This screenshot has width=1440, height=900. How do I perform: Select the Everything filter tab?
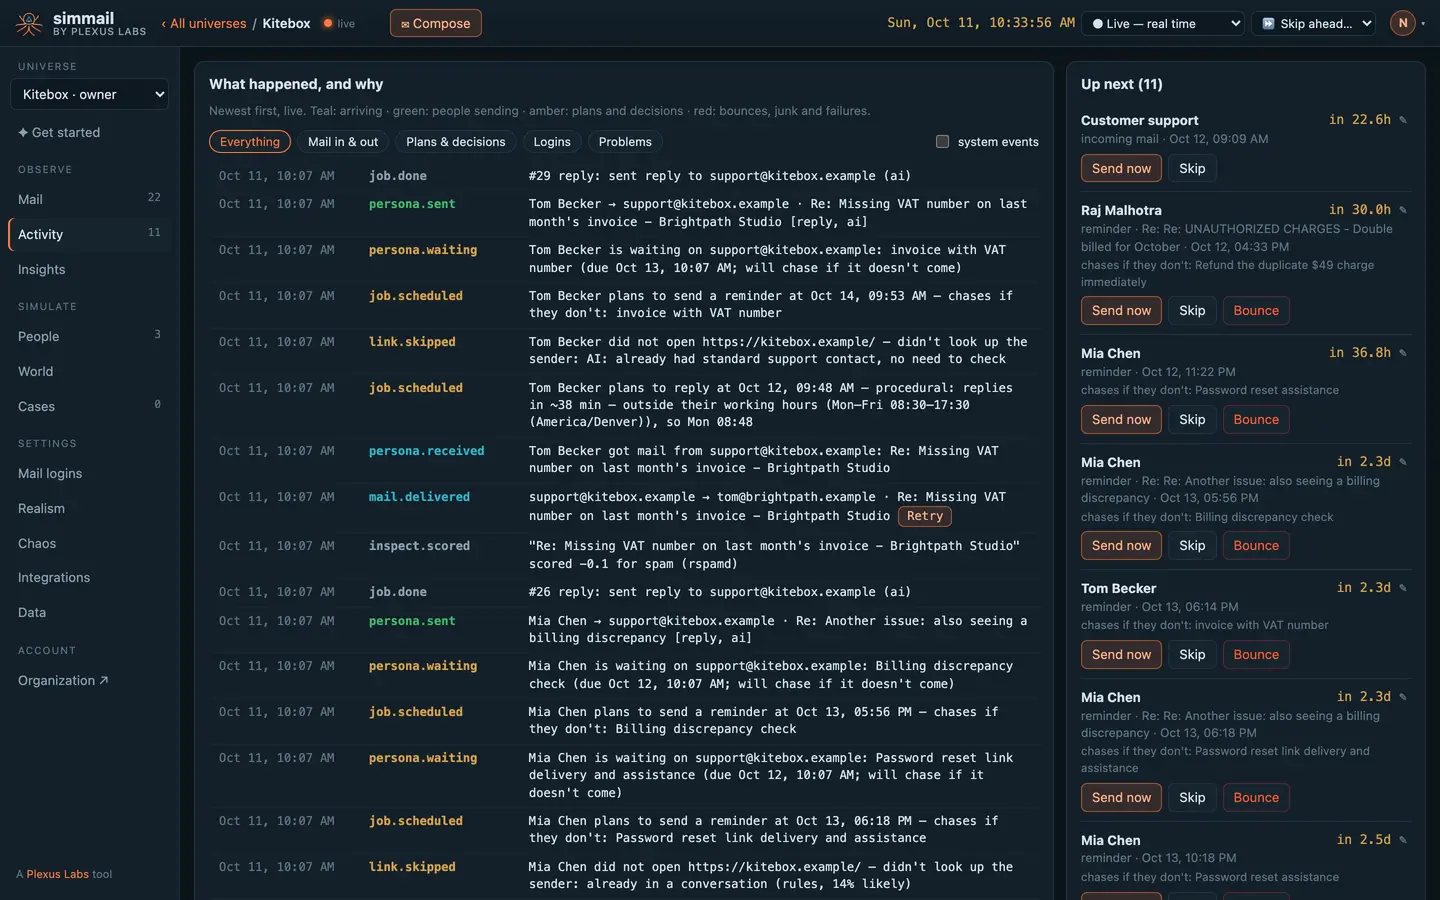coord(250,142)
